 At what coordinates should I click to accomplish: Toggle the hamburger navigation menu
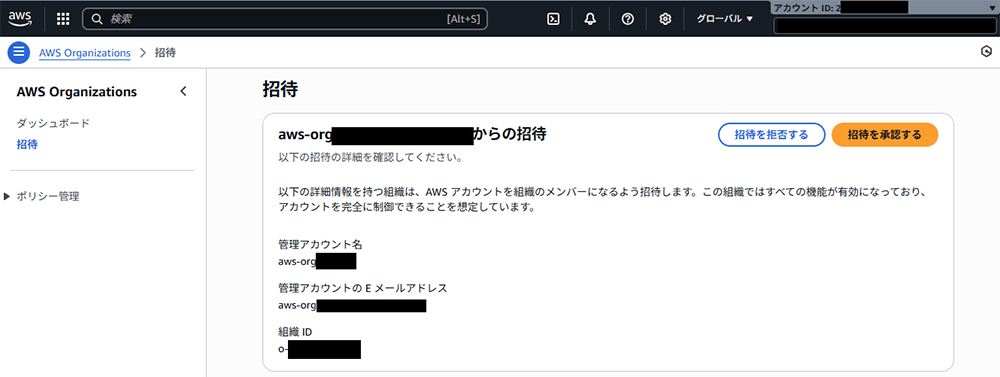tap(19, 53)
